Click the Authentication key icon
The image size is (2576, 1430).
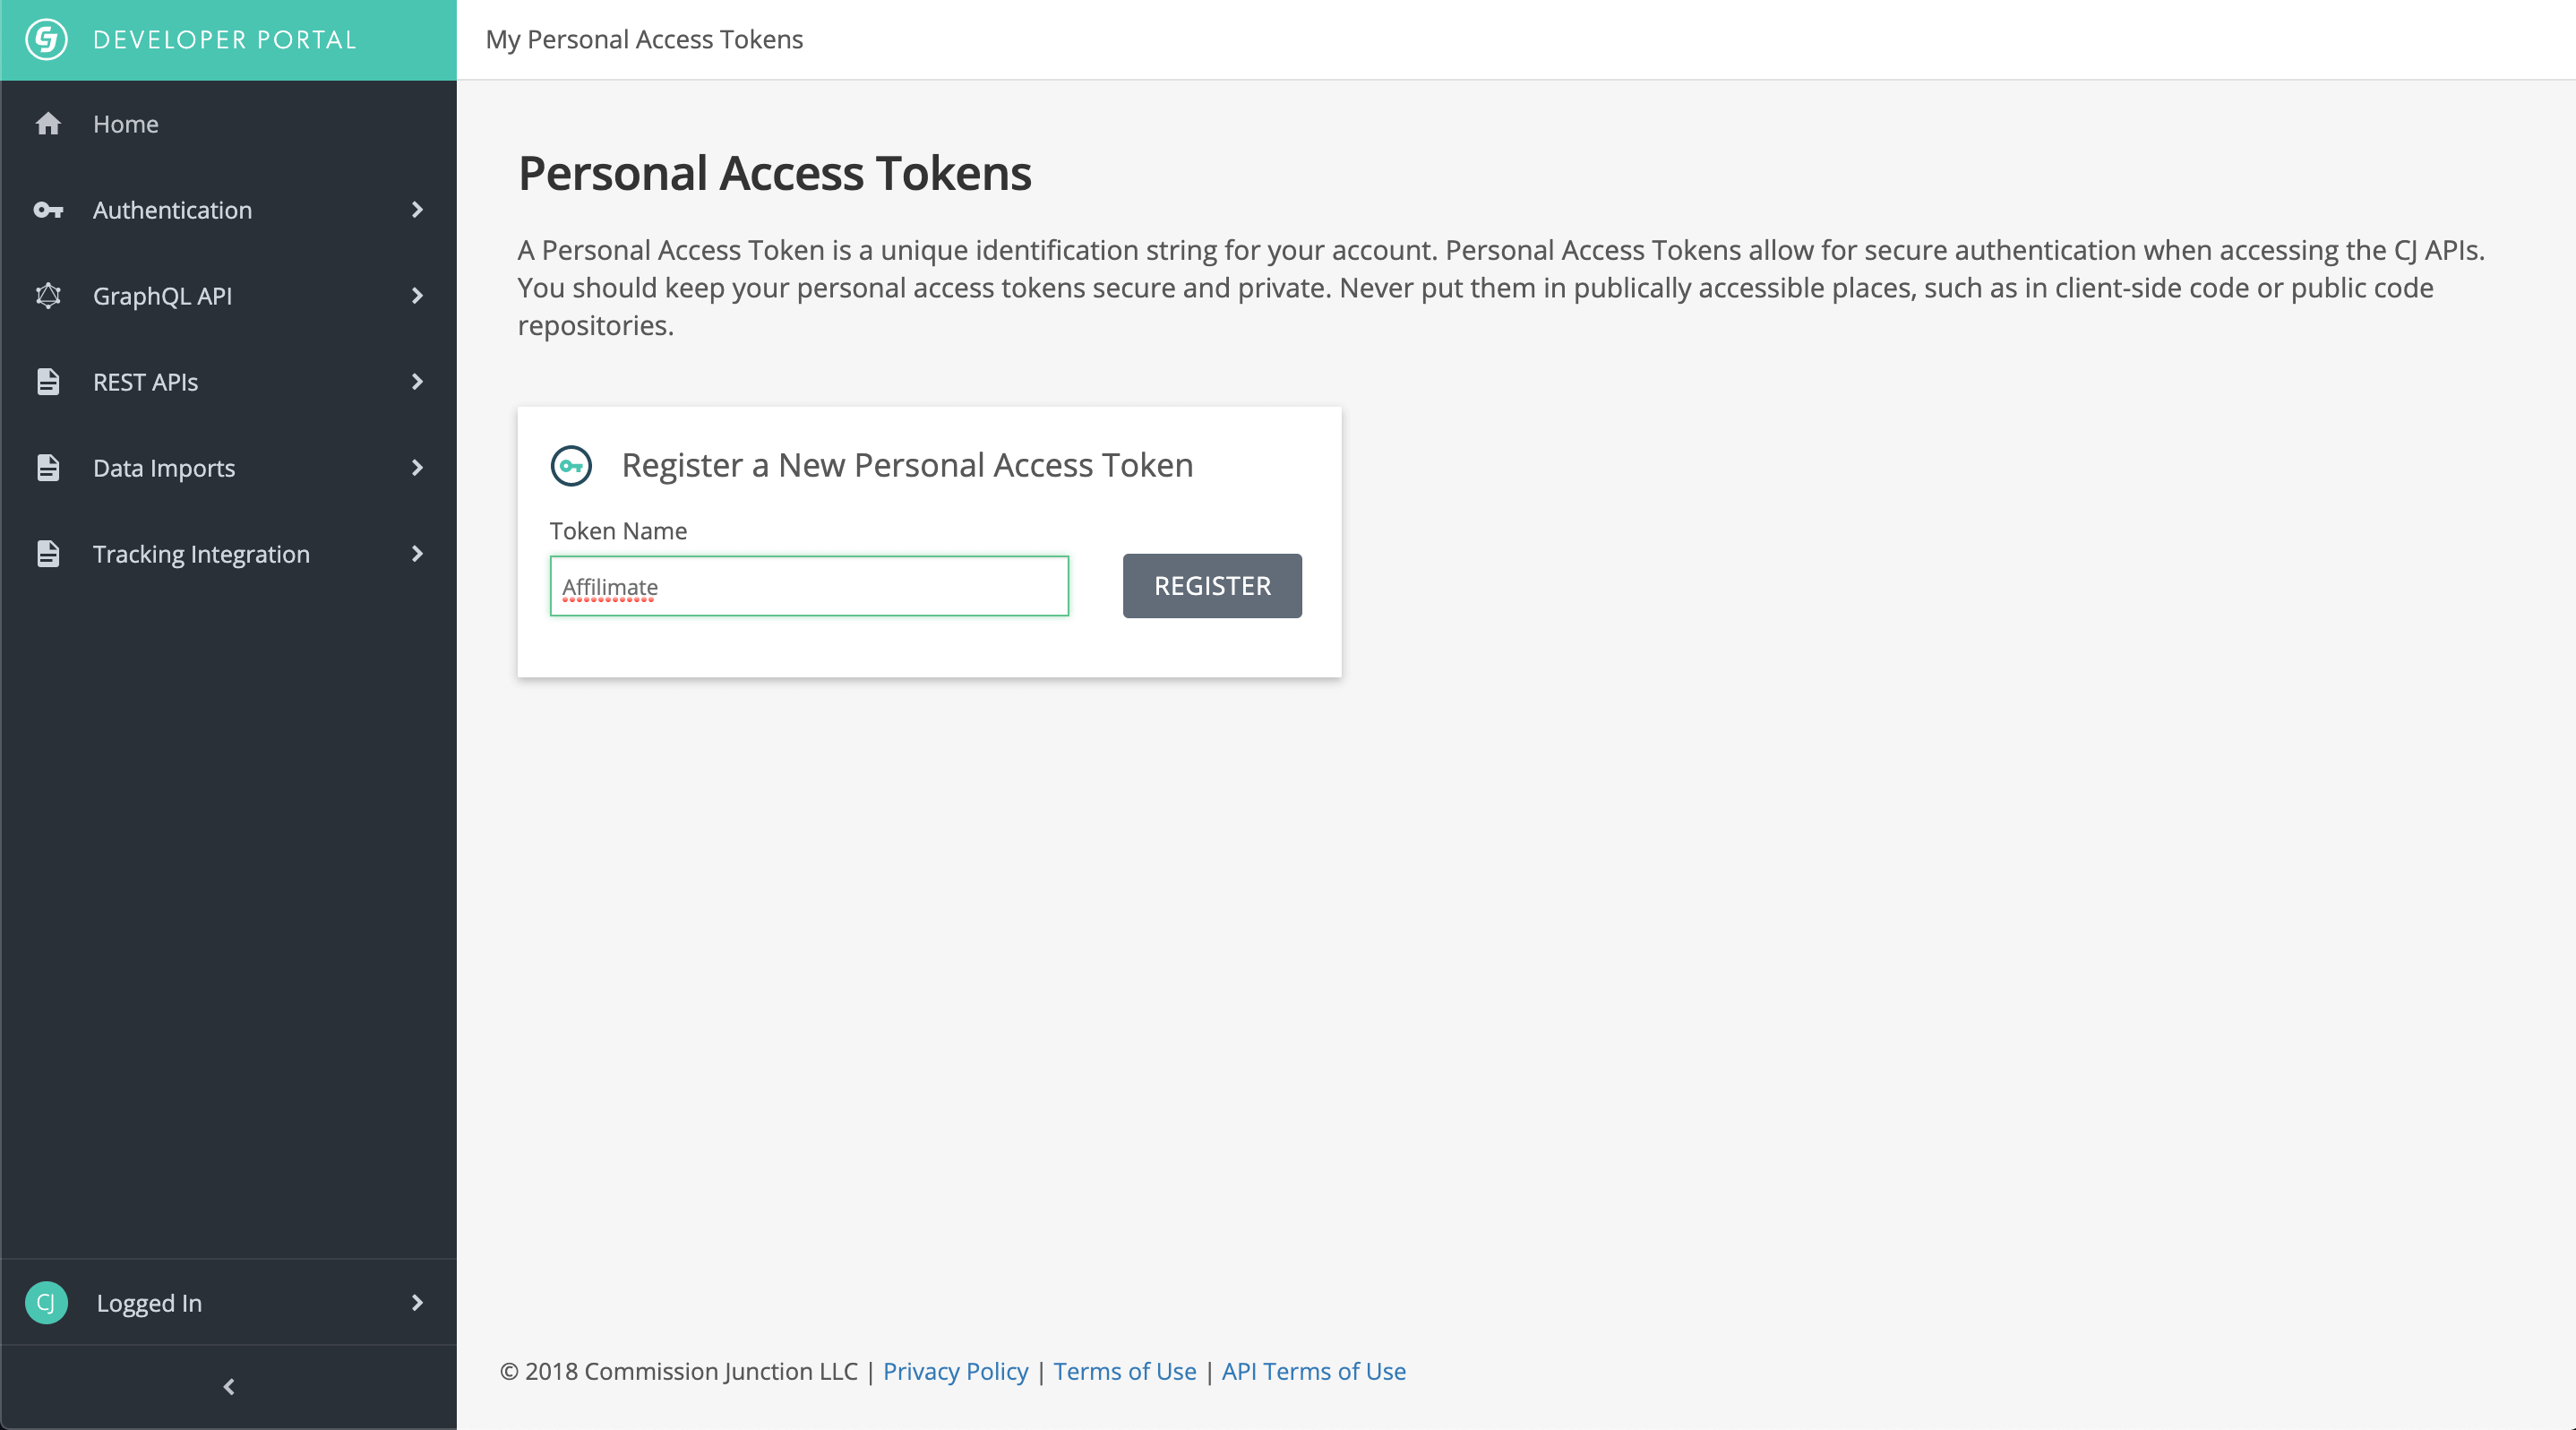click(48, 210)
